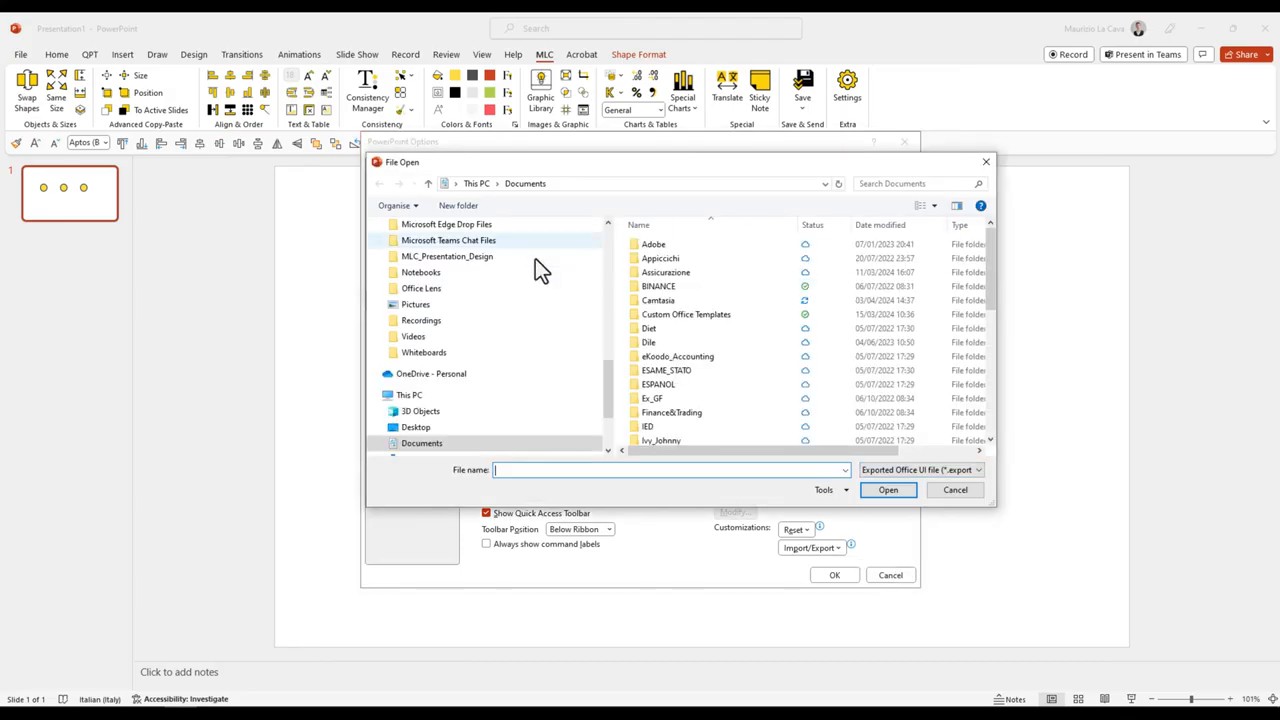Click the Format Painter icon in quick access toolbar

click(16, 144)
